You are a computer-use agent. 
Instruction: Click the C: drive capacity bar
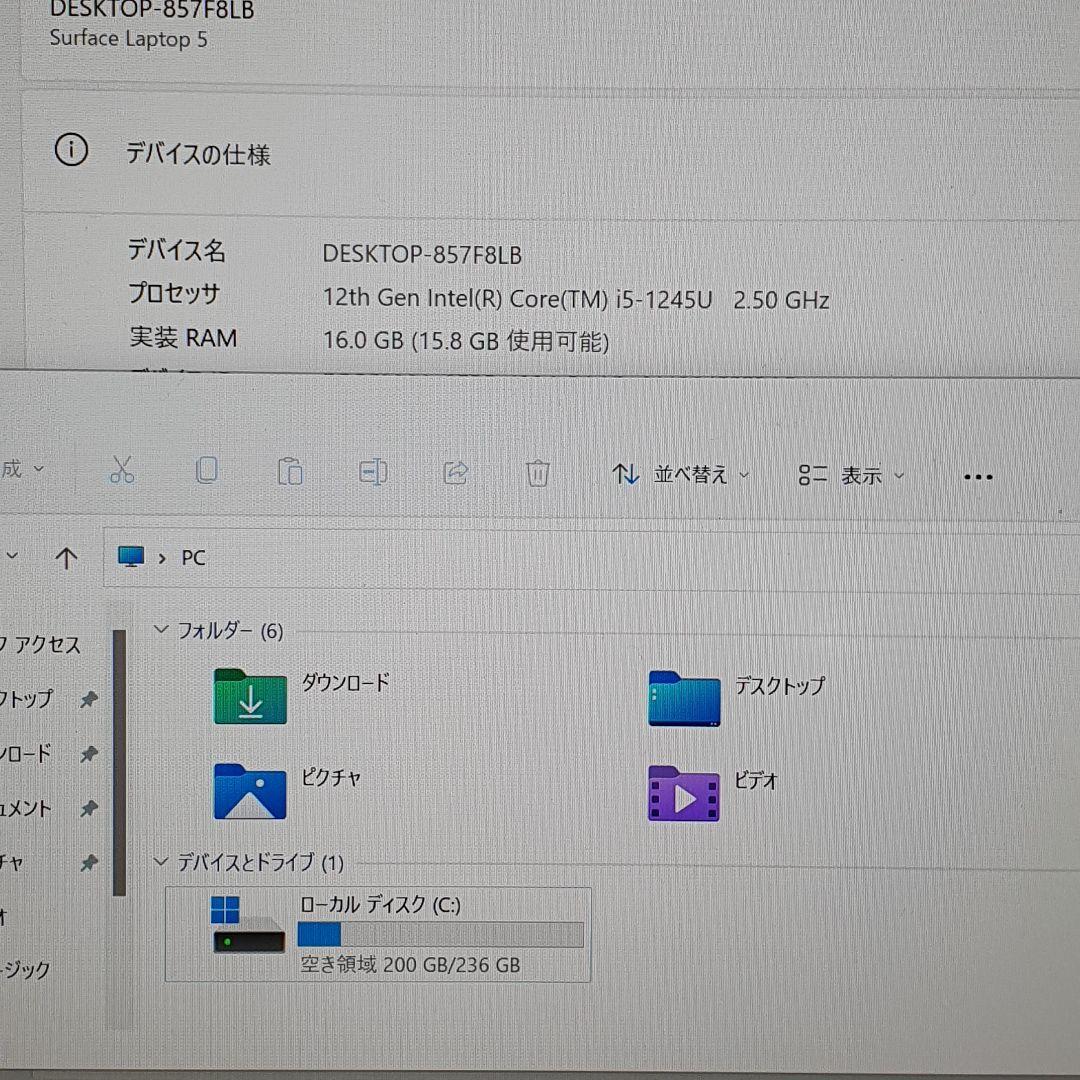[440, 934]
